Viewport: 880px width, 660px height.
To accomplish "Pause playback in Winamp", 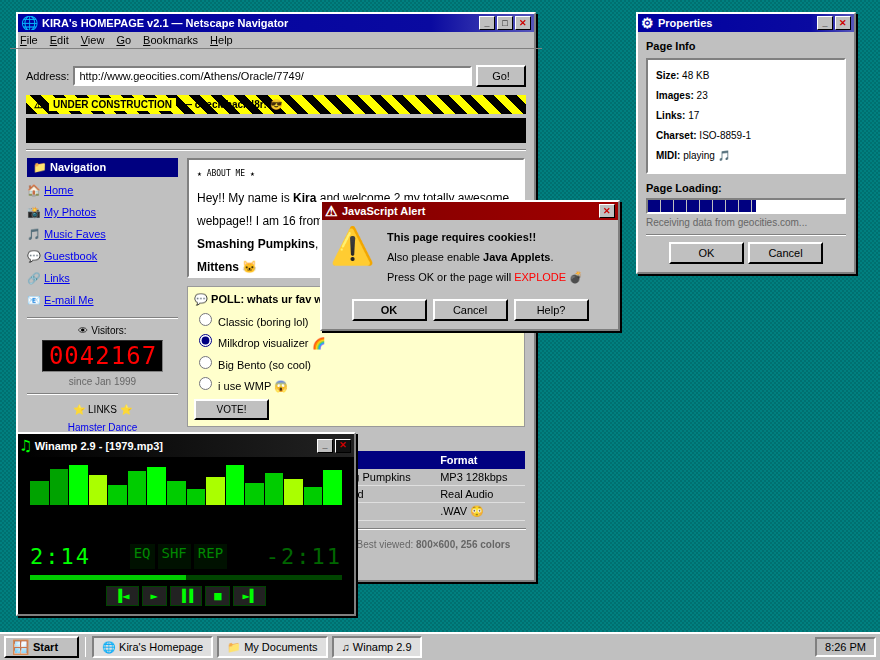I will coord(186,596).
